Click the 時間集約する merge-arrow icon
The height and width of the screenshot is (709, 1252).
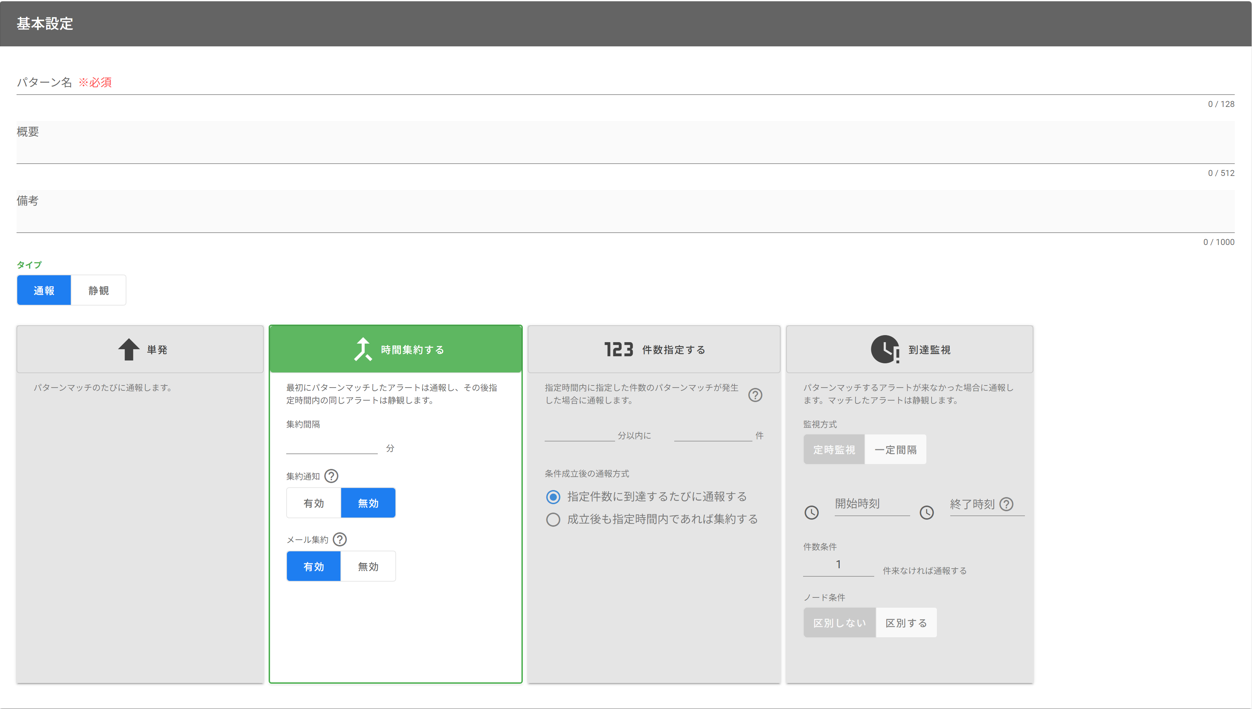pyautogui.click(x=363, y=349)
